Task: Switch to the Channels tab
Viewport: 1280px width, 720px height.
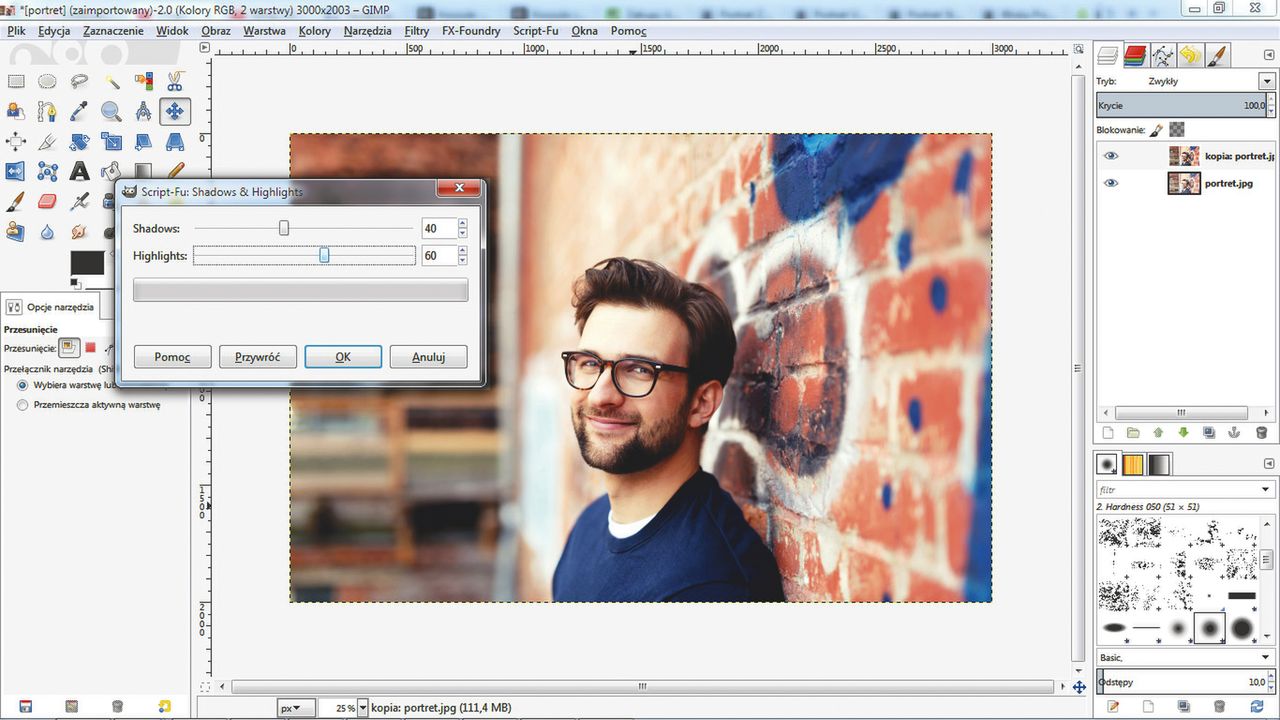Action: (x=1134, y=55)
